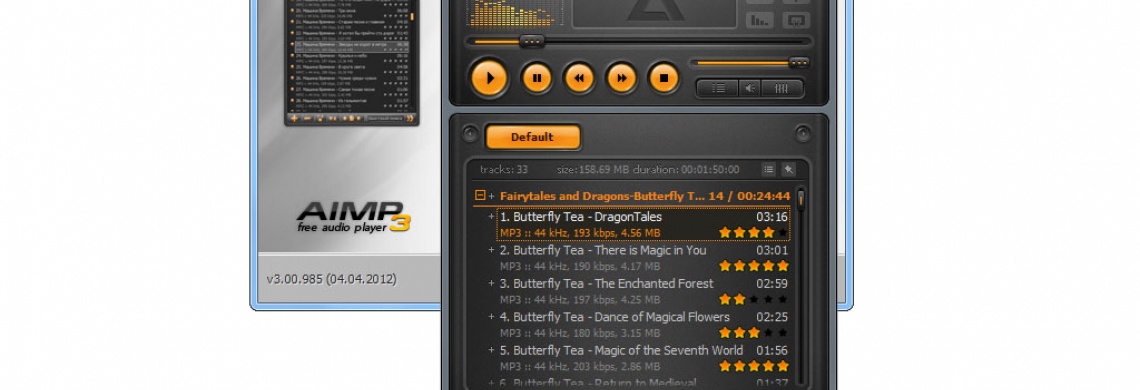Click the pin icon in the playlist header
This screenshot has height=390, width=1140.
pos(788,170)
